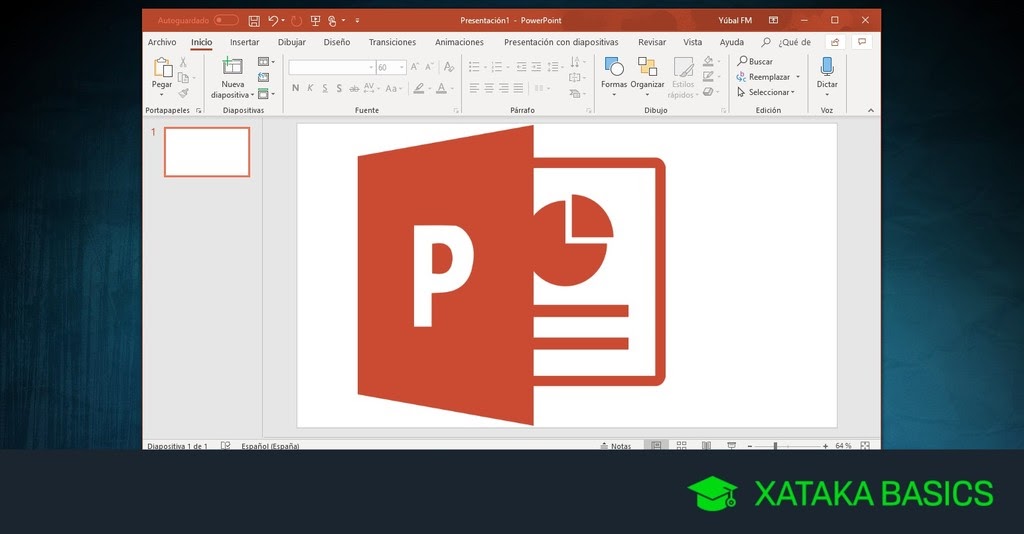Click the touch/mouse mode icon
The height and width of the screenshot is (534, 1024).
(x=332, y=21)
